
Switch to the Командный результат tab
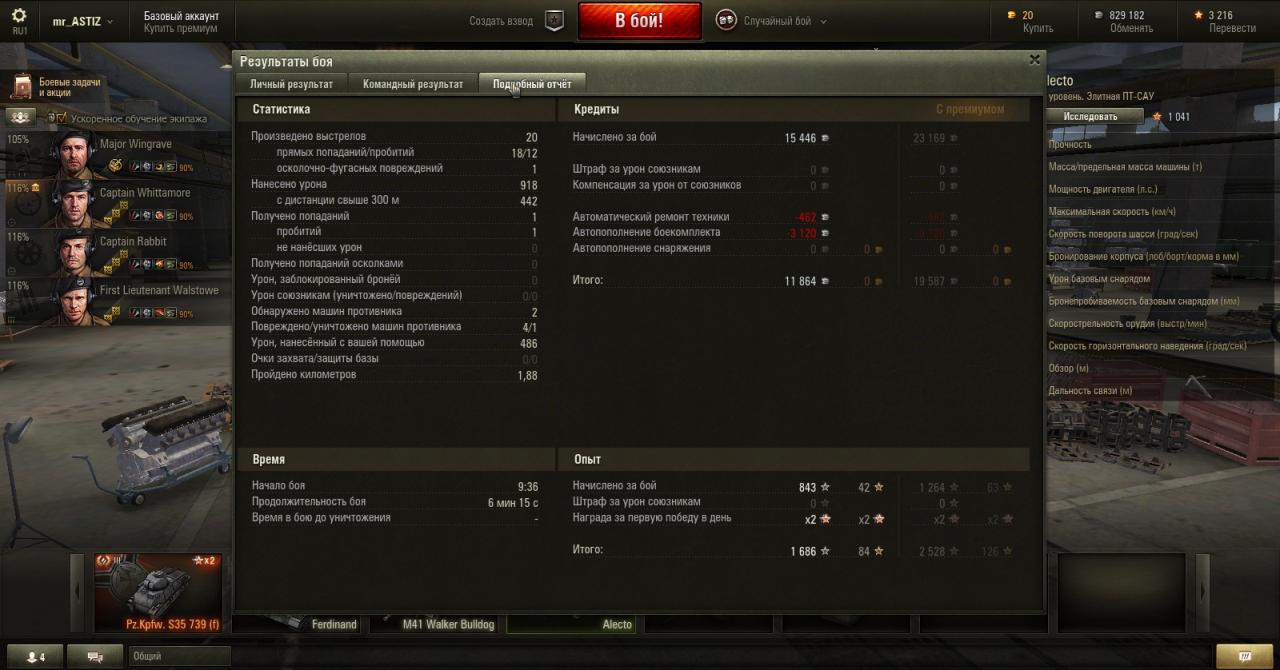coord(413,84)
